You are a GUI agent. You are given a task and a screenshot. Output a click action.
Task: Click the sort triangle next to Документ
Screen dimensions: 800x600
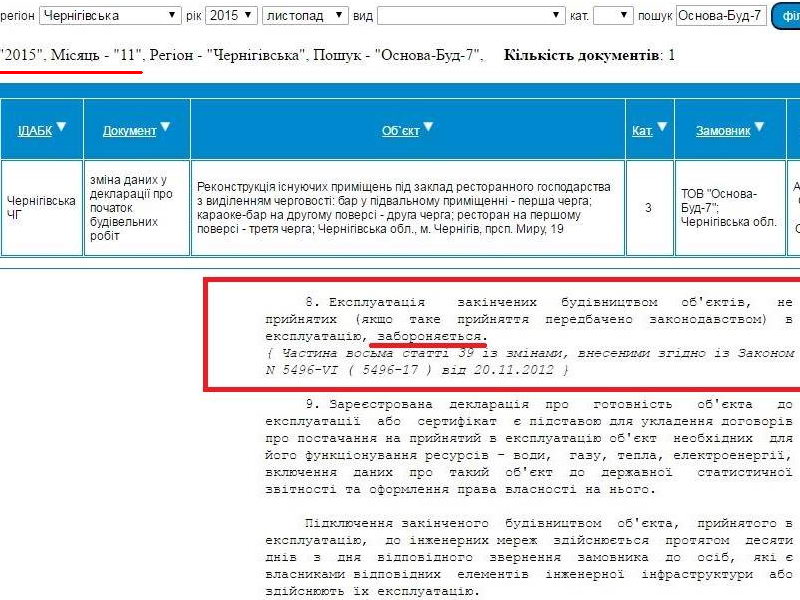point(166,126)
